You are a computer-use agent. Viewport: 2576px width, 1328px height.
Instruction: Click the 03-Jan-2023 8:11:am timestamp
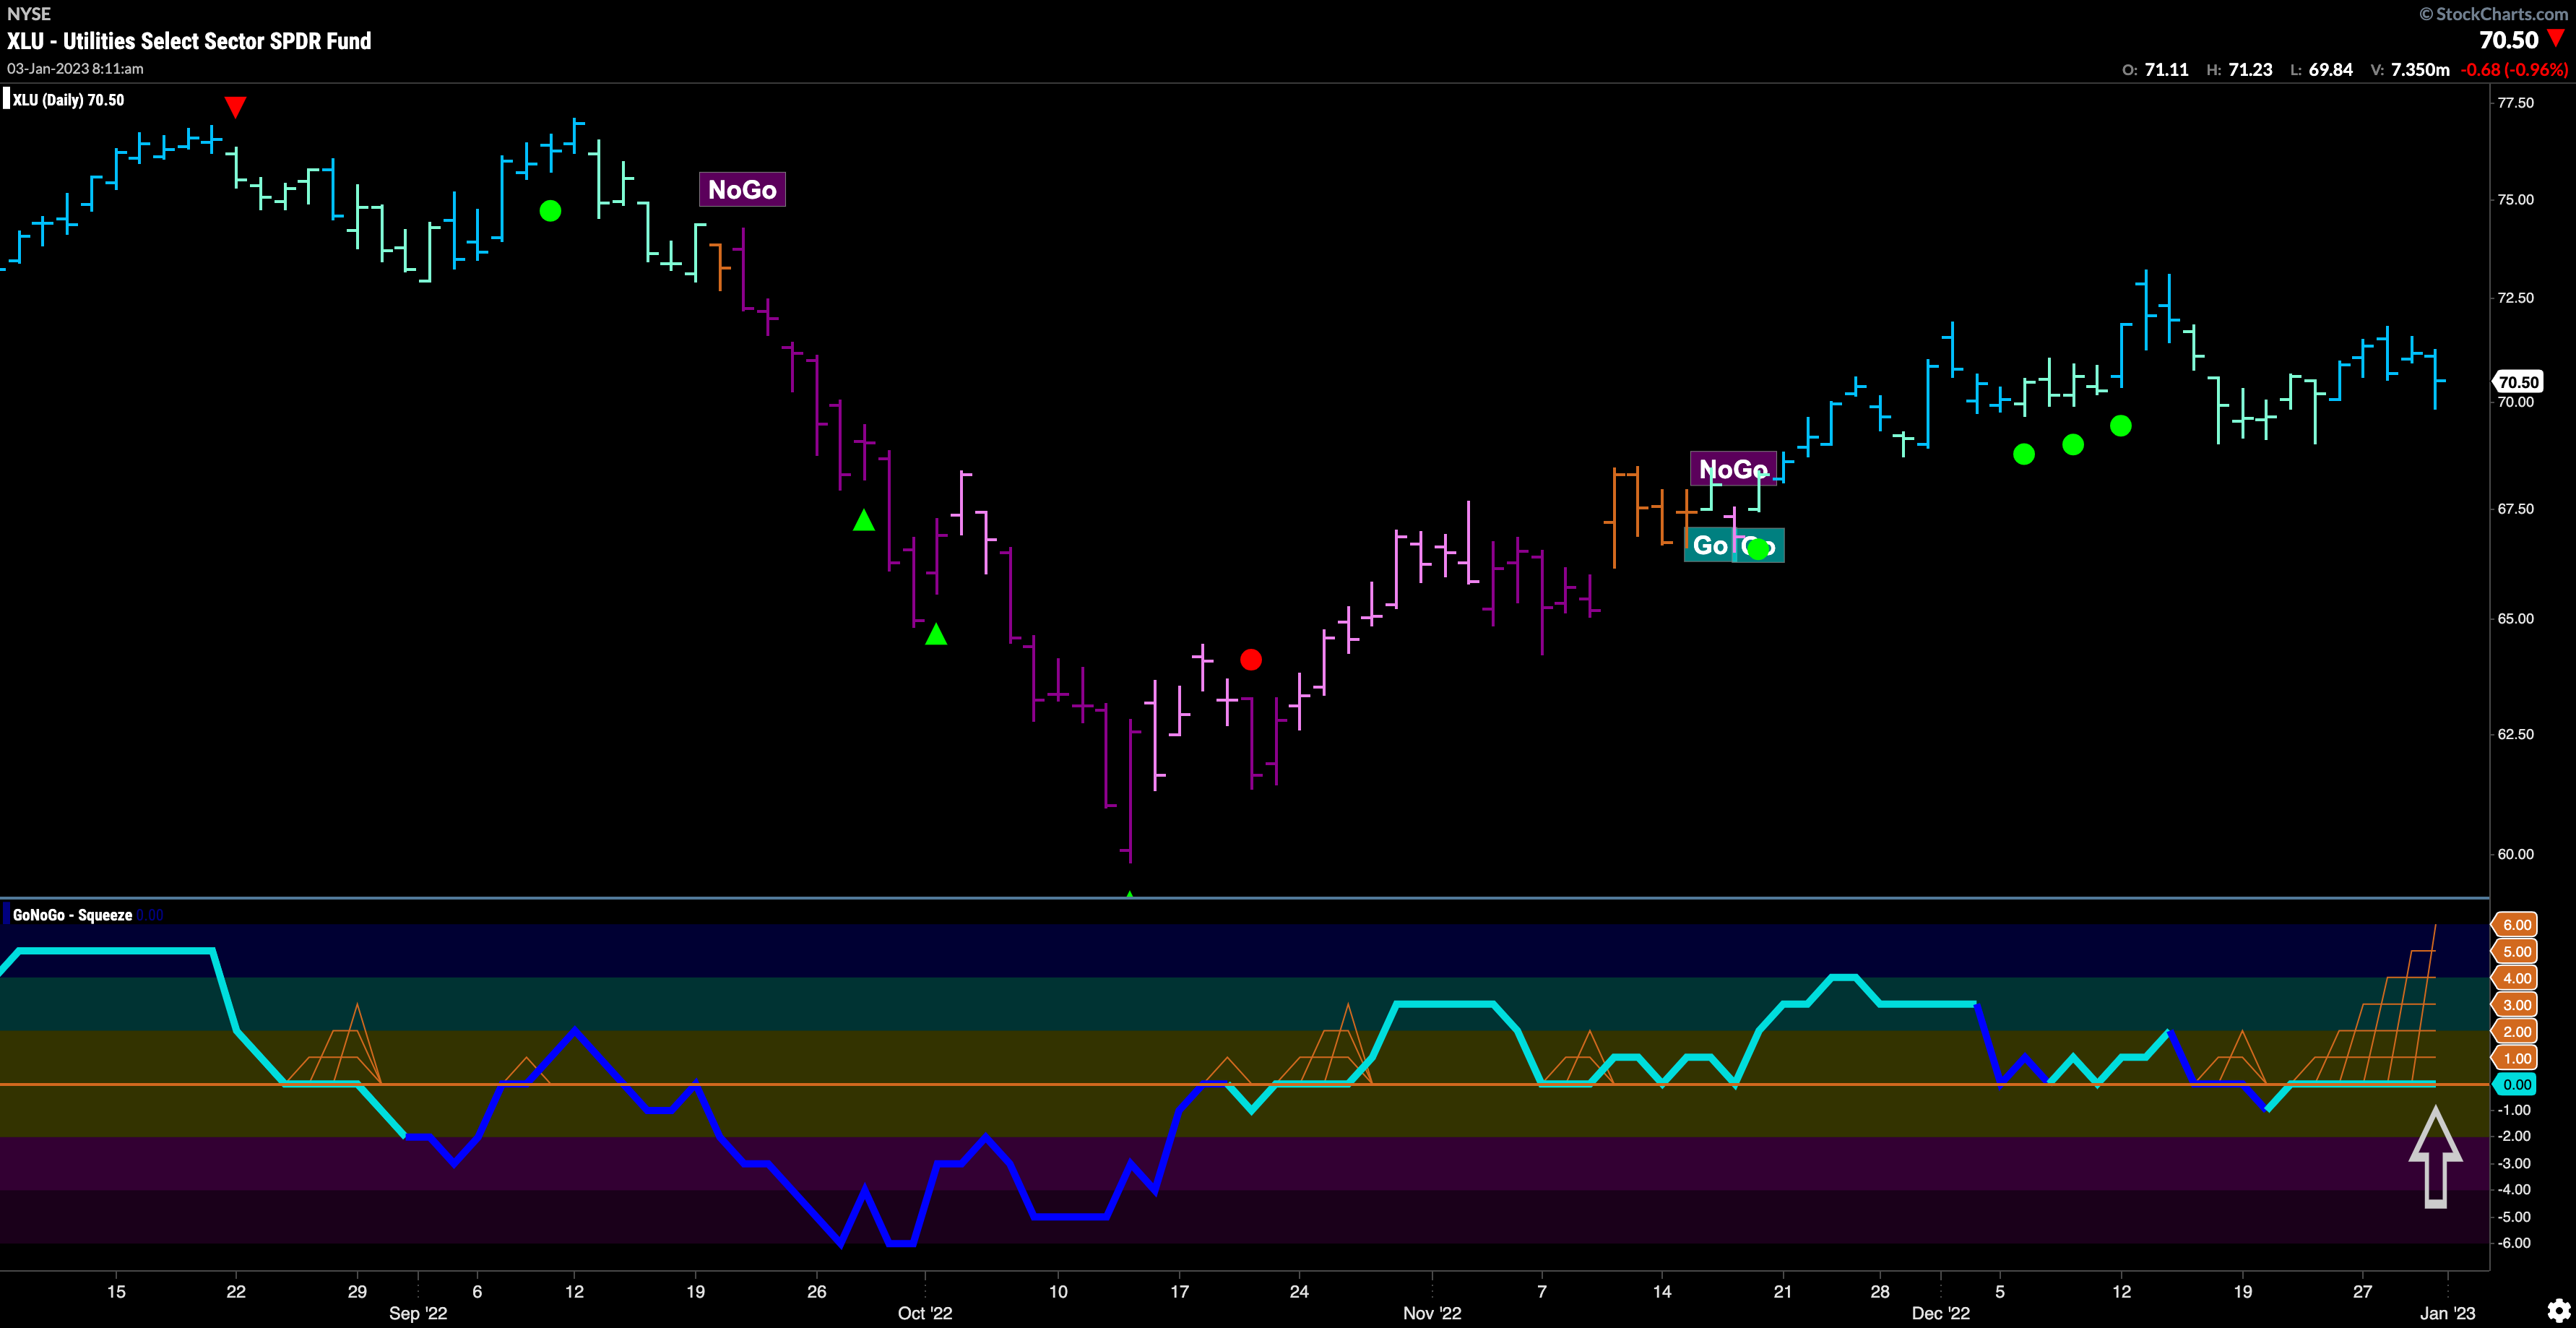pyautogui.click(x=75, y=69)
